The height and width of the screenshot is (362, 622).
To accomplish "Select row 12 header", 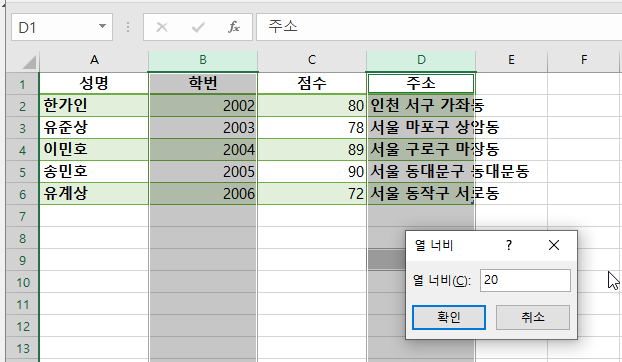I will (x=23, y=326).
